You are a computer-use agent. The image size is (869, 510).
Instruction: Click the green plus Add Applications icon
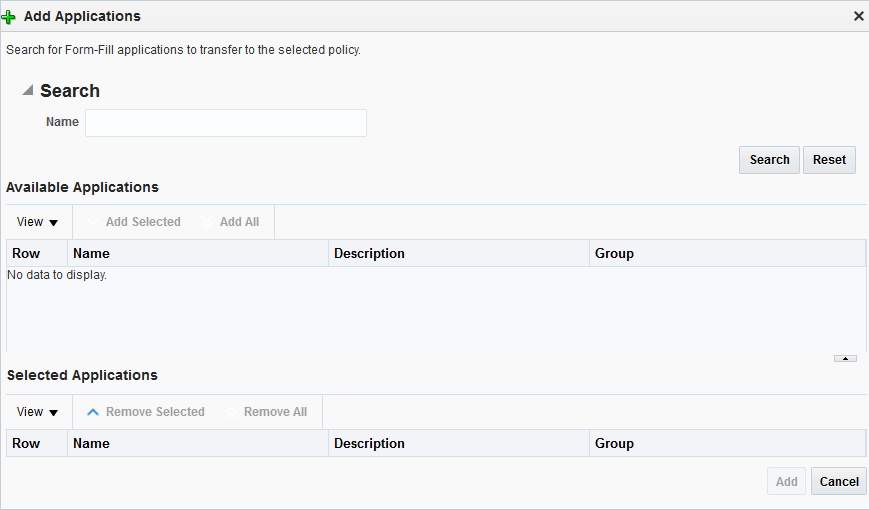8,17
